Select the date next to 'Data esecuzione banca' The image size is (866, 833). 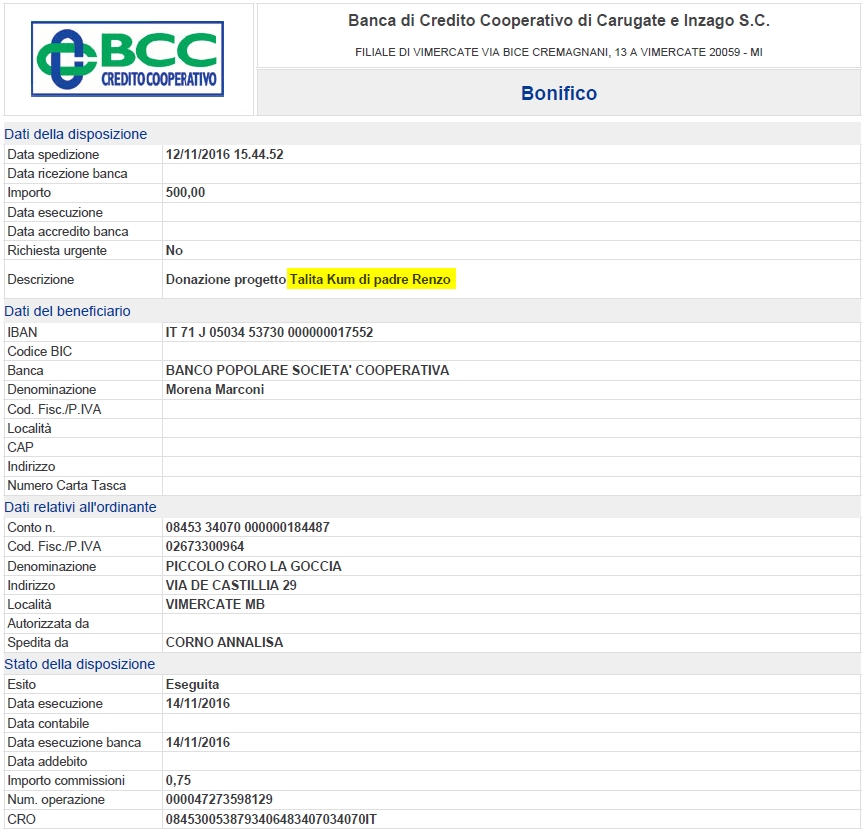point(198,742)
